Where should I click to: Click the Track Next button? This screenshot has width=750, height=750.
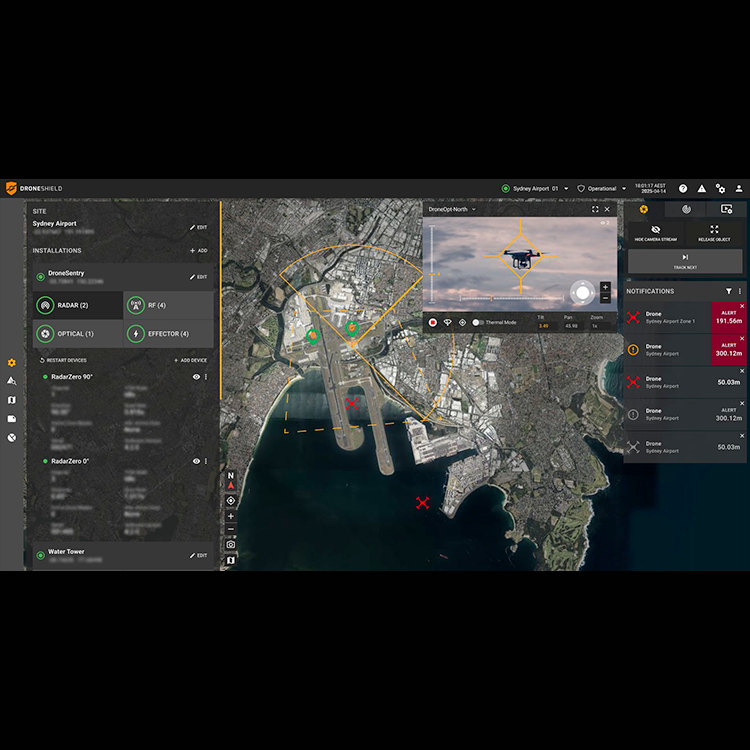[x=685, y=262]
